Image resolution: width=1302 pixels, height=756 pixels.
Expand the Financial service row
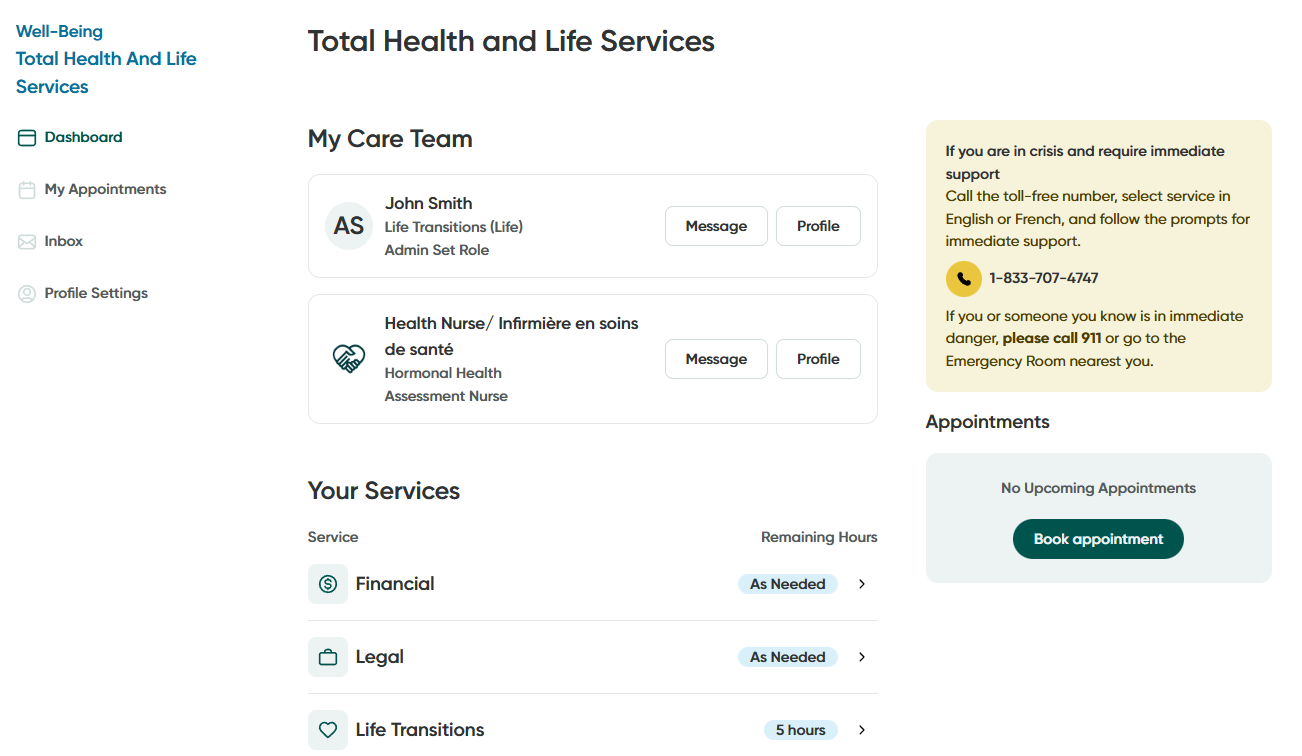coord(861,583)
